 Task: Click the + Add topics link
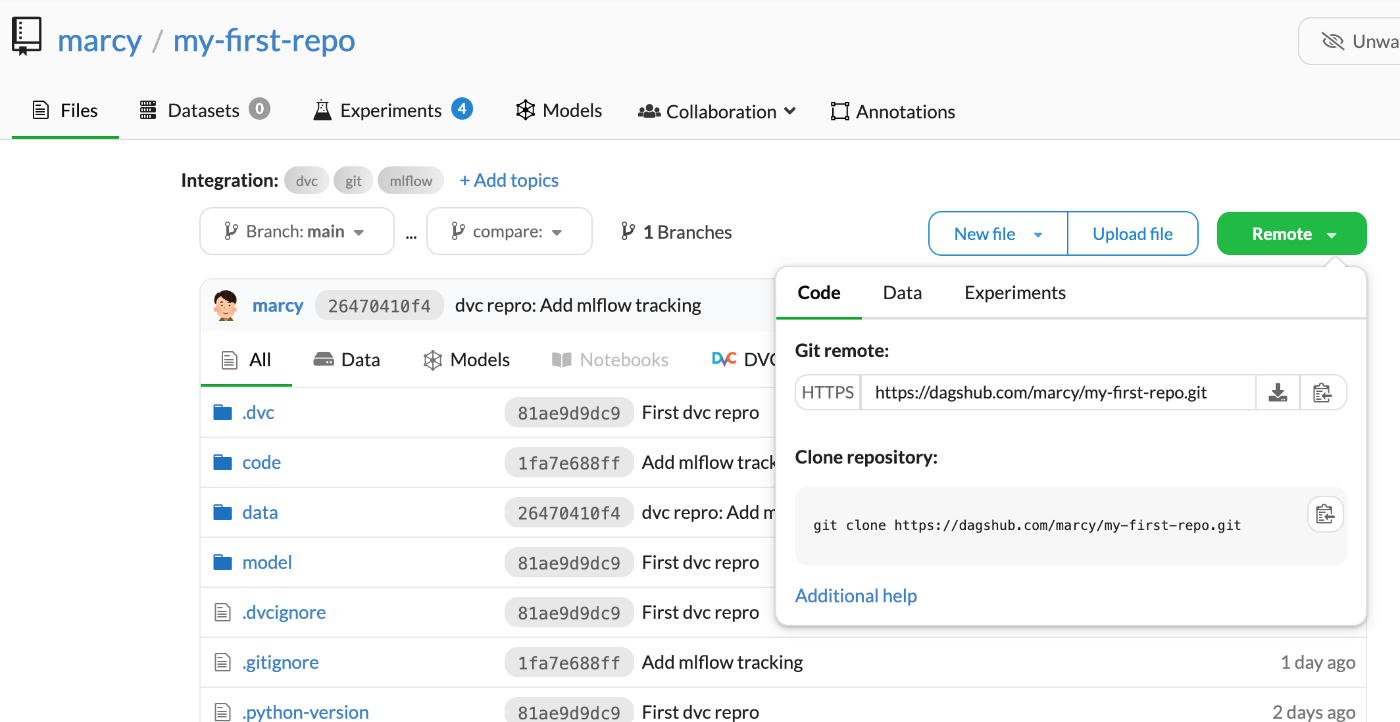pyautogui.click(x=509, y=180)
